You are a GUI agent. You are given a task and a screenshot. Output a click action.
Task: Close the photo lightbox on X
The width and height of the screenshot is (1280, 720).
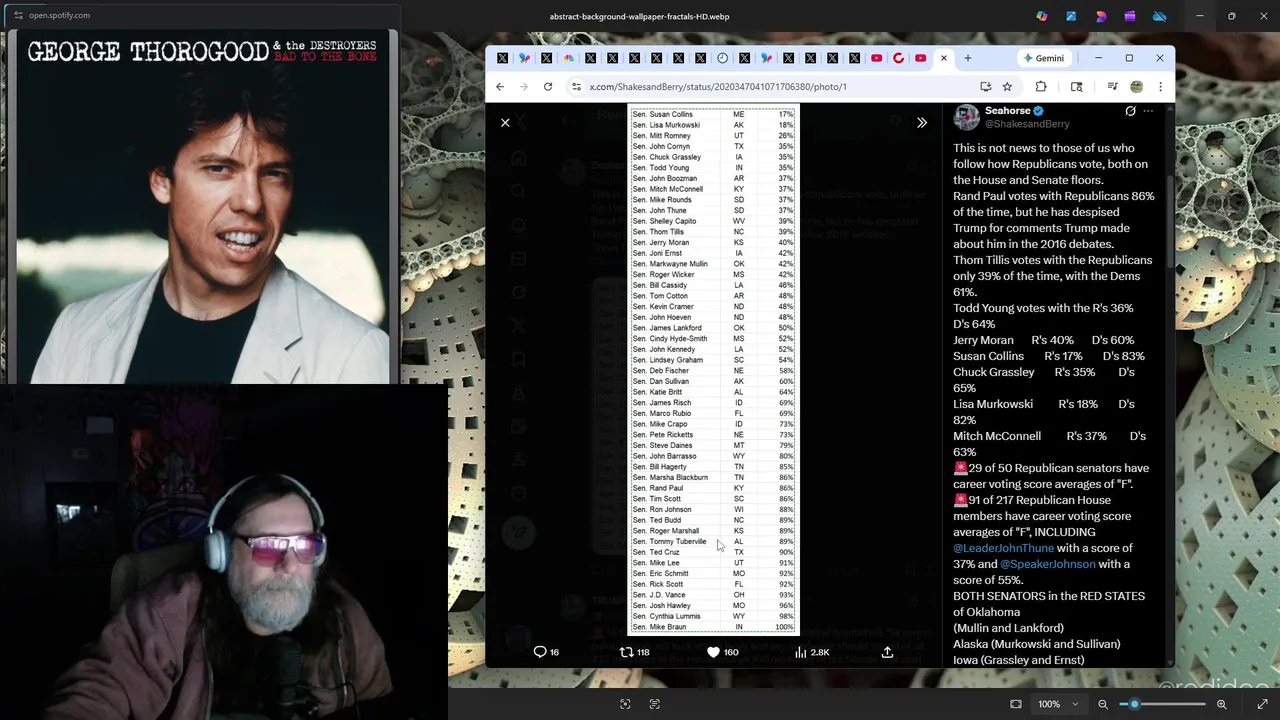[505, 122]
